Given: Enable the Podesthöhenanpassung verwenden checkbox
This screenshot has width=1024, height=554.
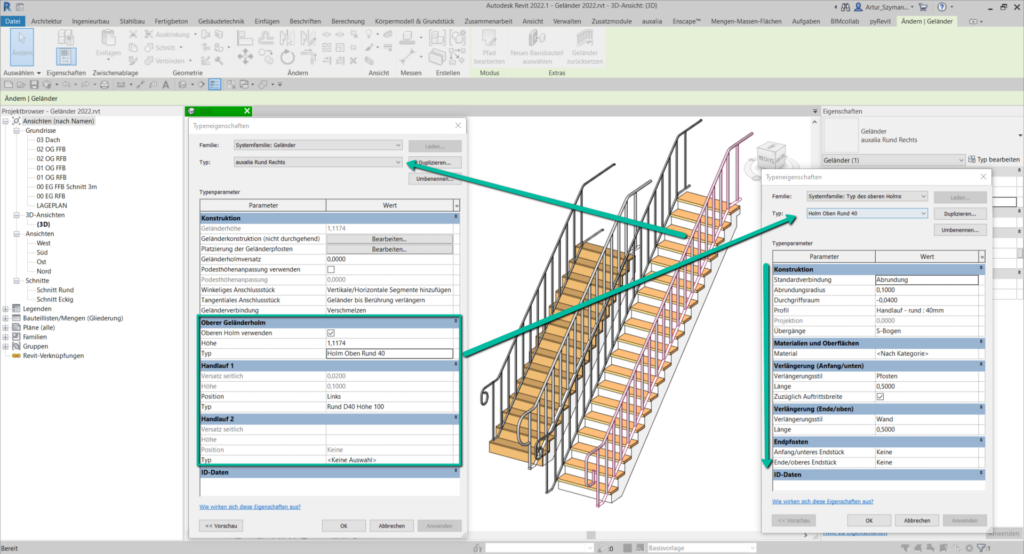Looking at the screenshot, I should pyautogui.click(x=331, y=270).
